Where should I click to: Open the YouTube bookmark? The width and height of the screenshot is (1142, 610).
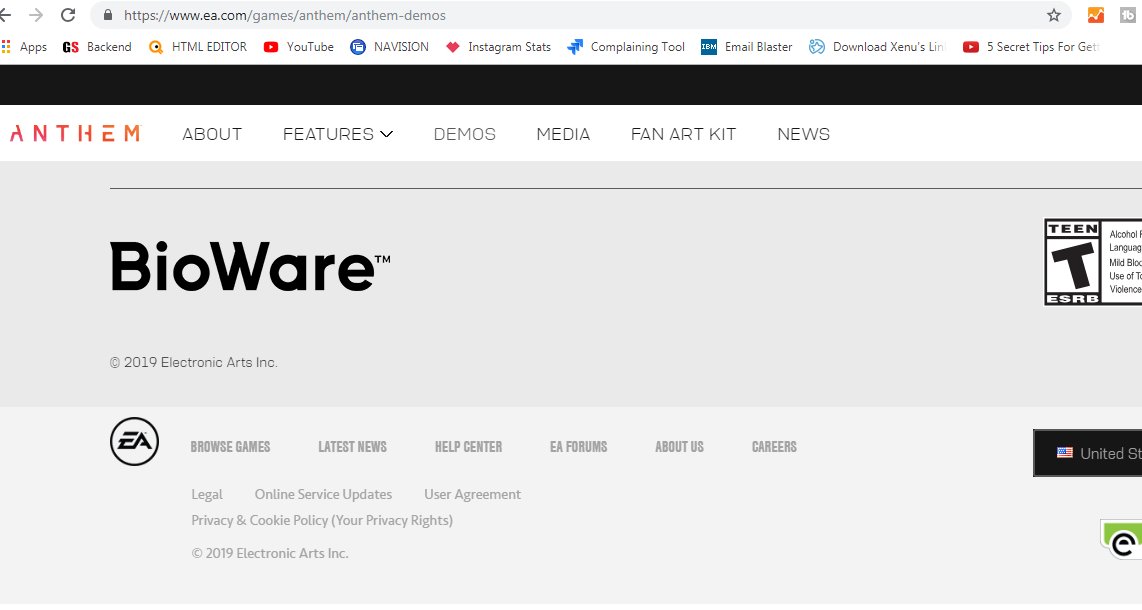pos(299,47)
